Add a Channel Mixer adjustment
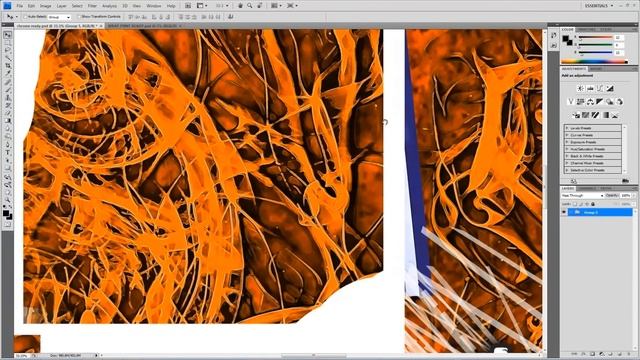640x360 pixels. 620,102
